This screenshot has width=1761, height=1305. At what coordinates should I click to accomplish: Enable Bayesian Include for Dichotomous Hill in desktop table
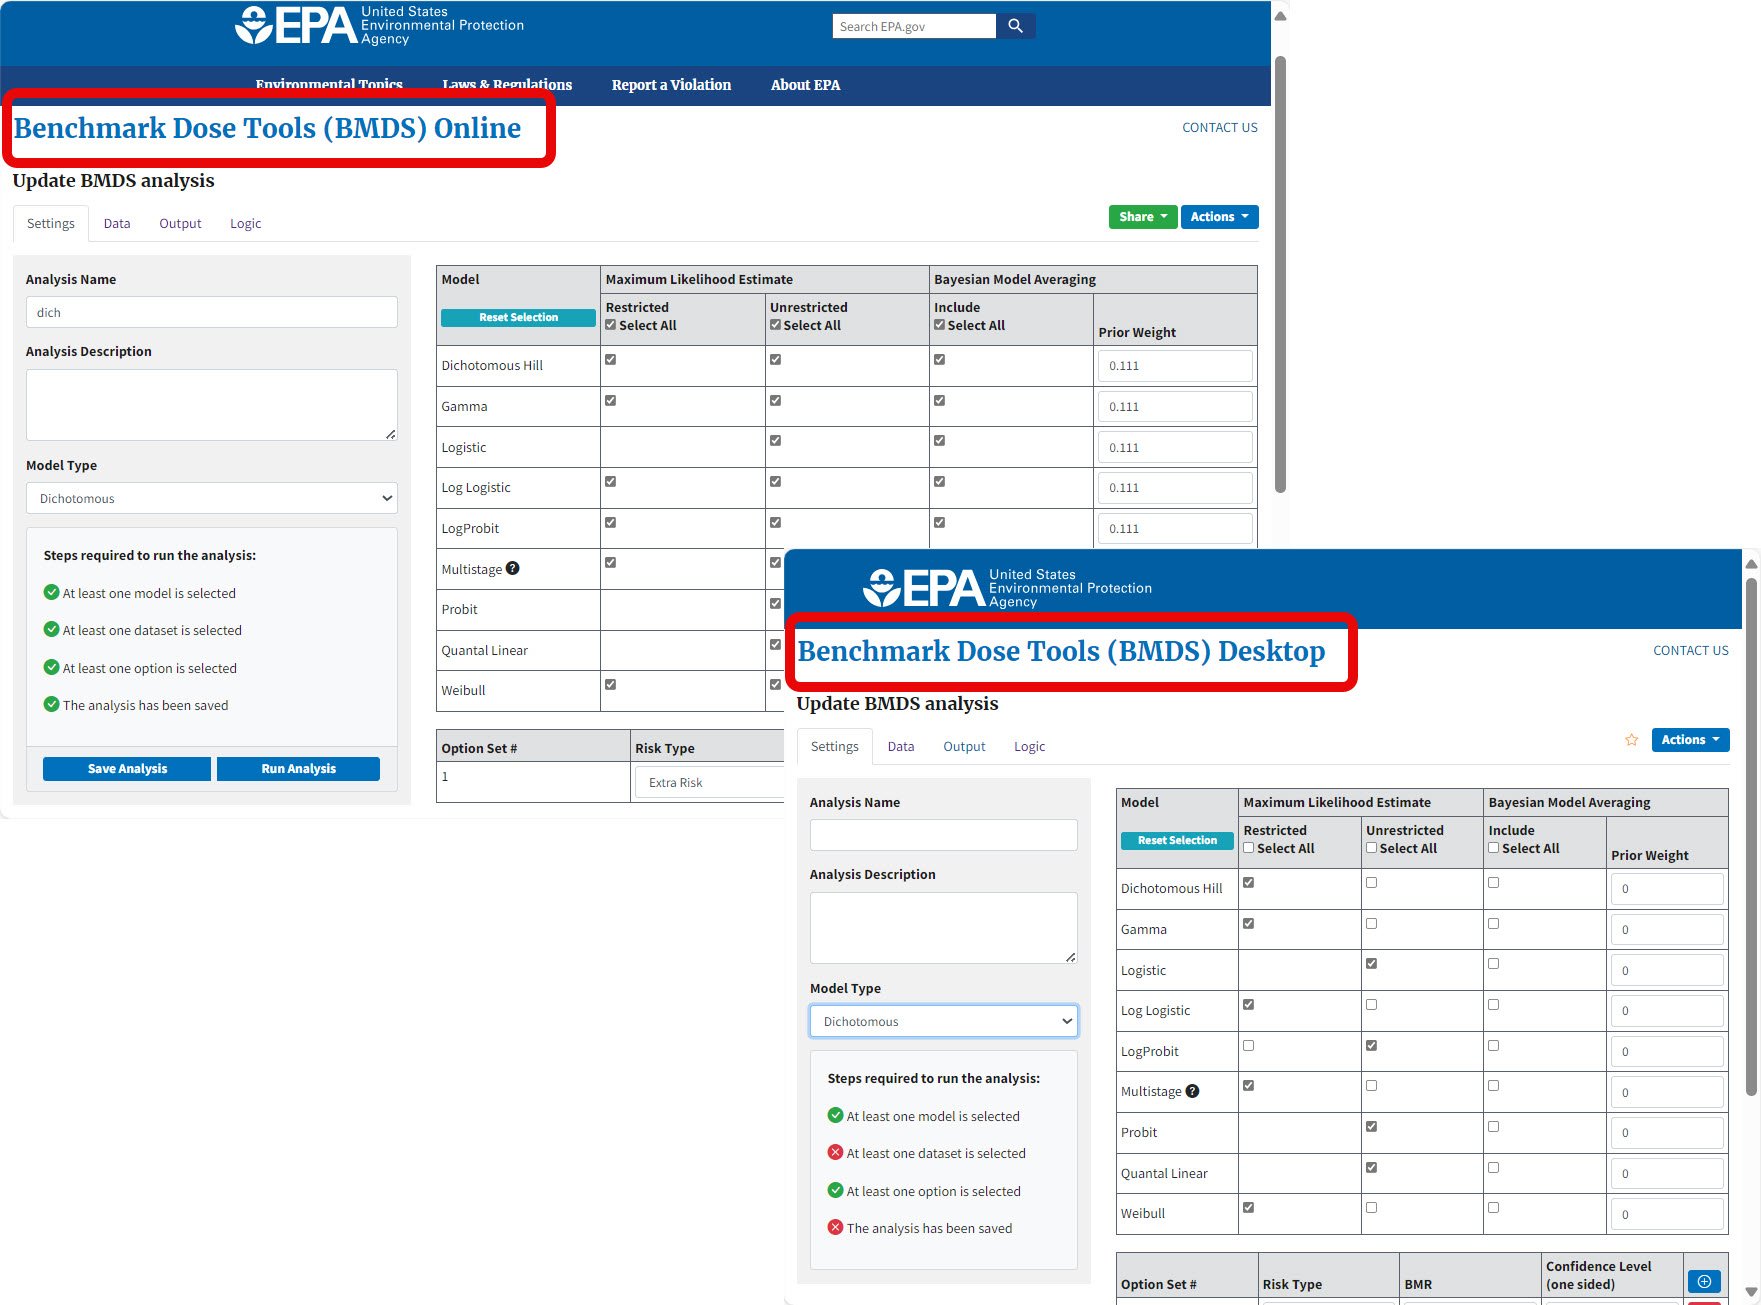(x=1493, y=881)
